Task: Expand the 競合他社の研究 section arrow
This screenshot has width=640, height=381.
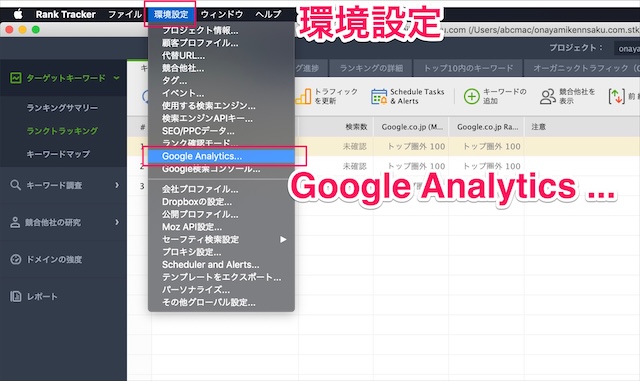Action: pos(117,222)
